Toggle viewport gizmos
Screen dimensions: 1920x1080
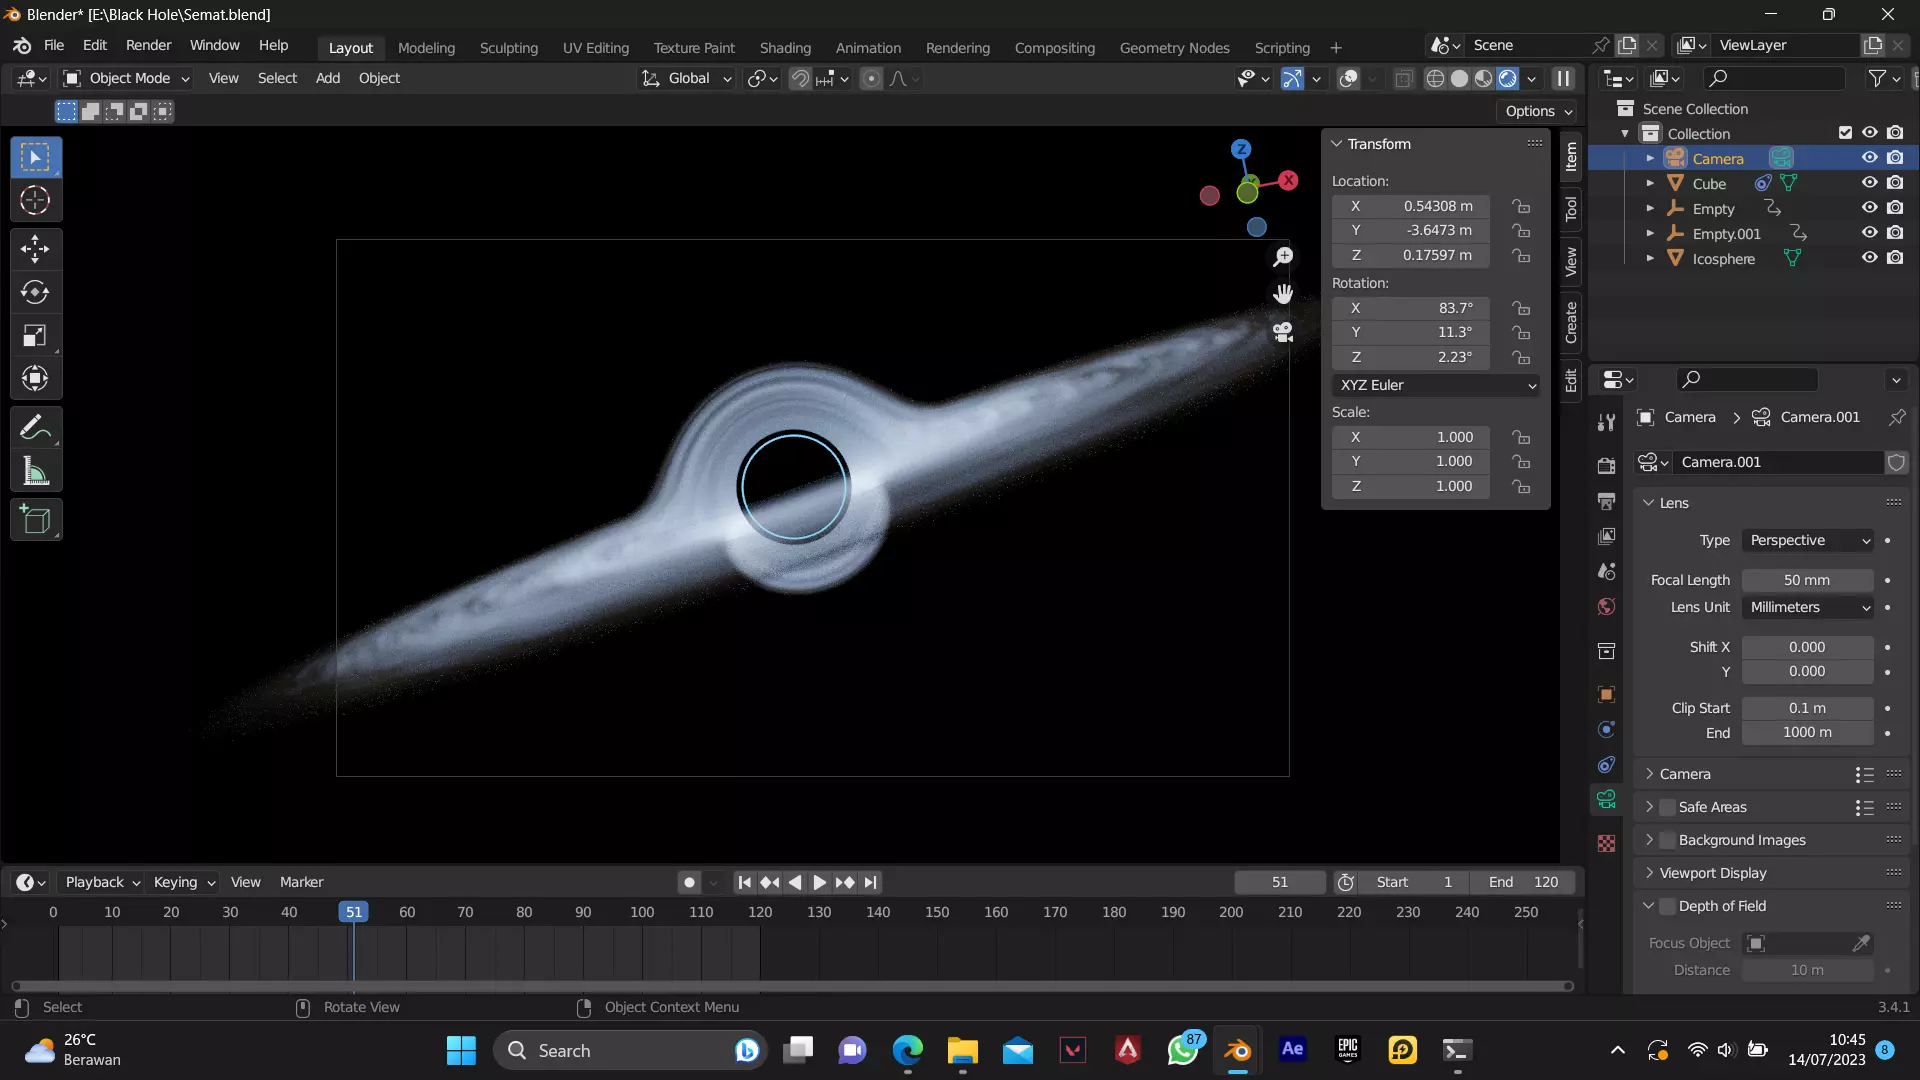coord(1292,78)
